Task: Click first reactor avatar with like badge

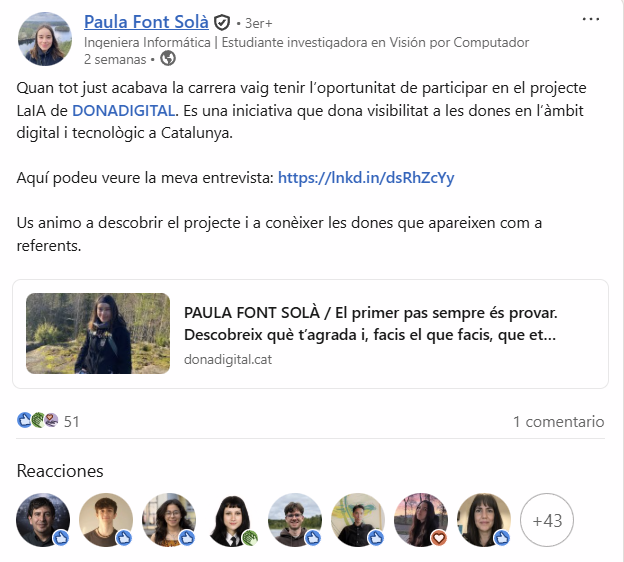Action: pyautogui.click(x=43, y=520)
